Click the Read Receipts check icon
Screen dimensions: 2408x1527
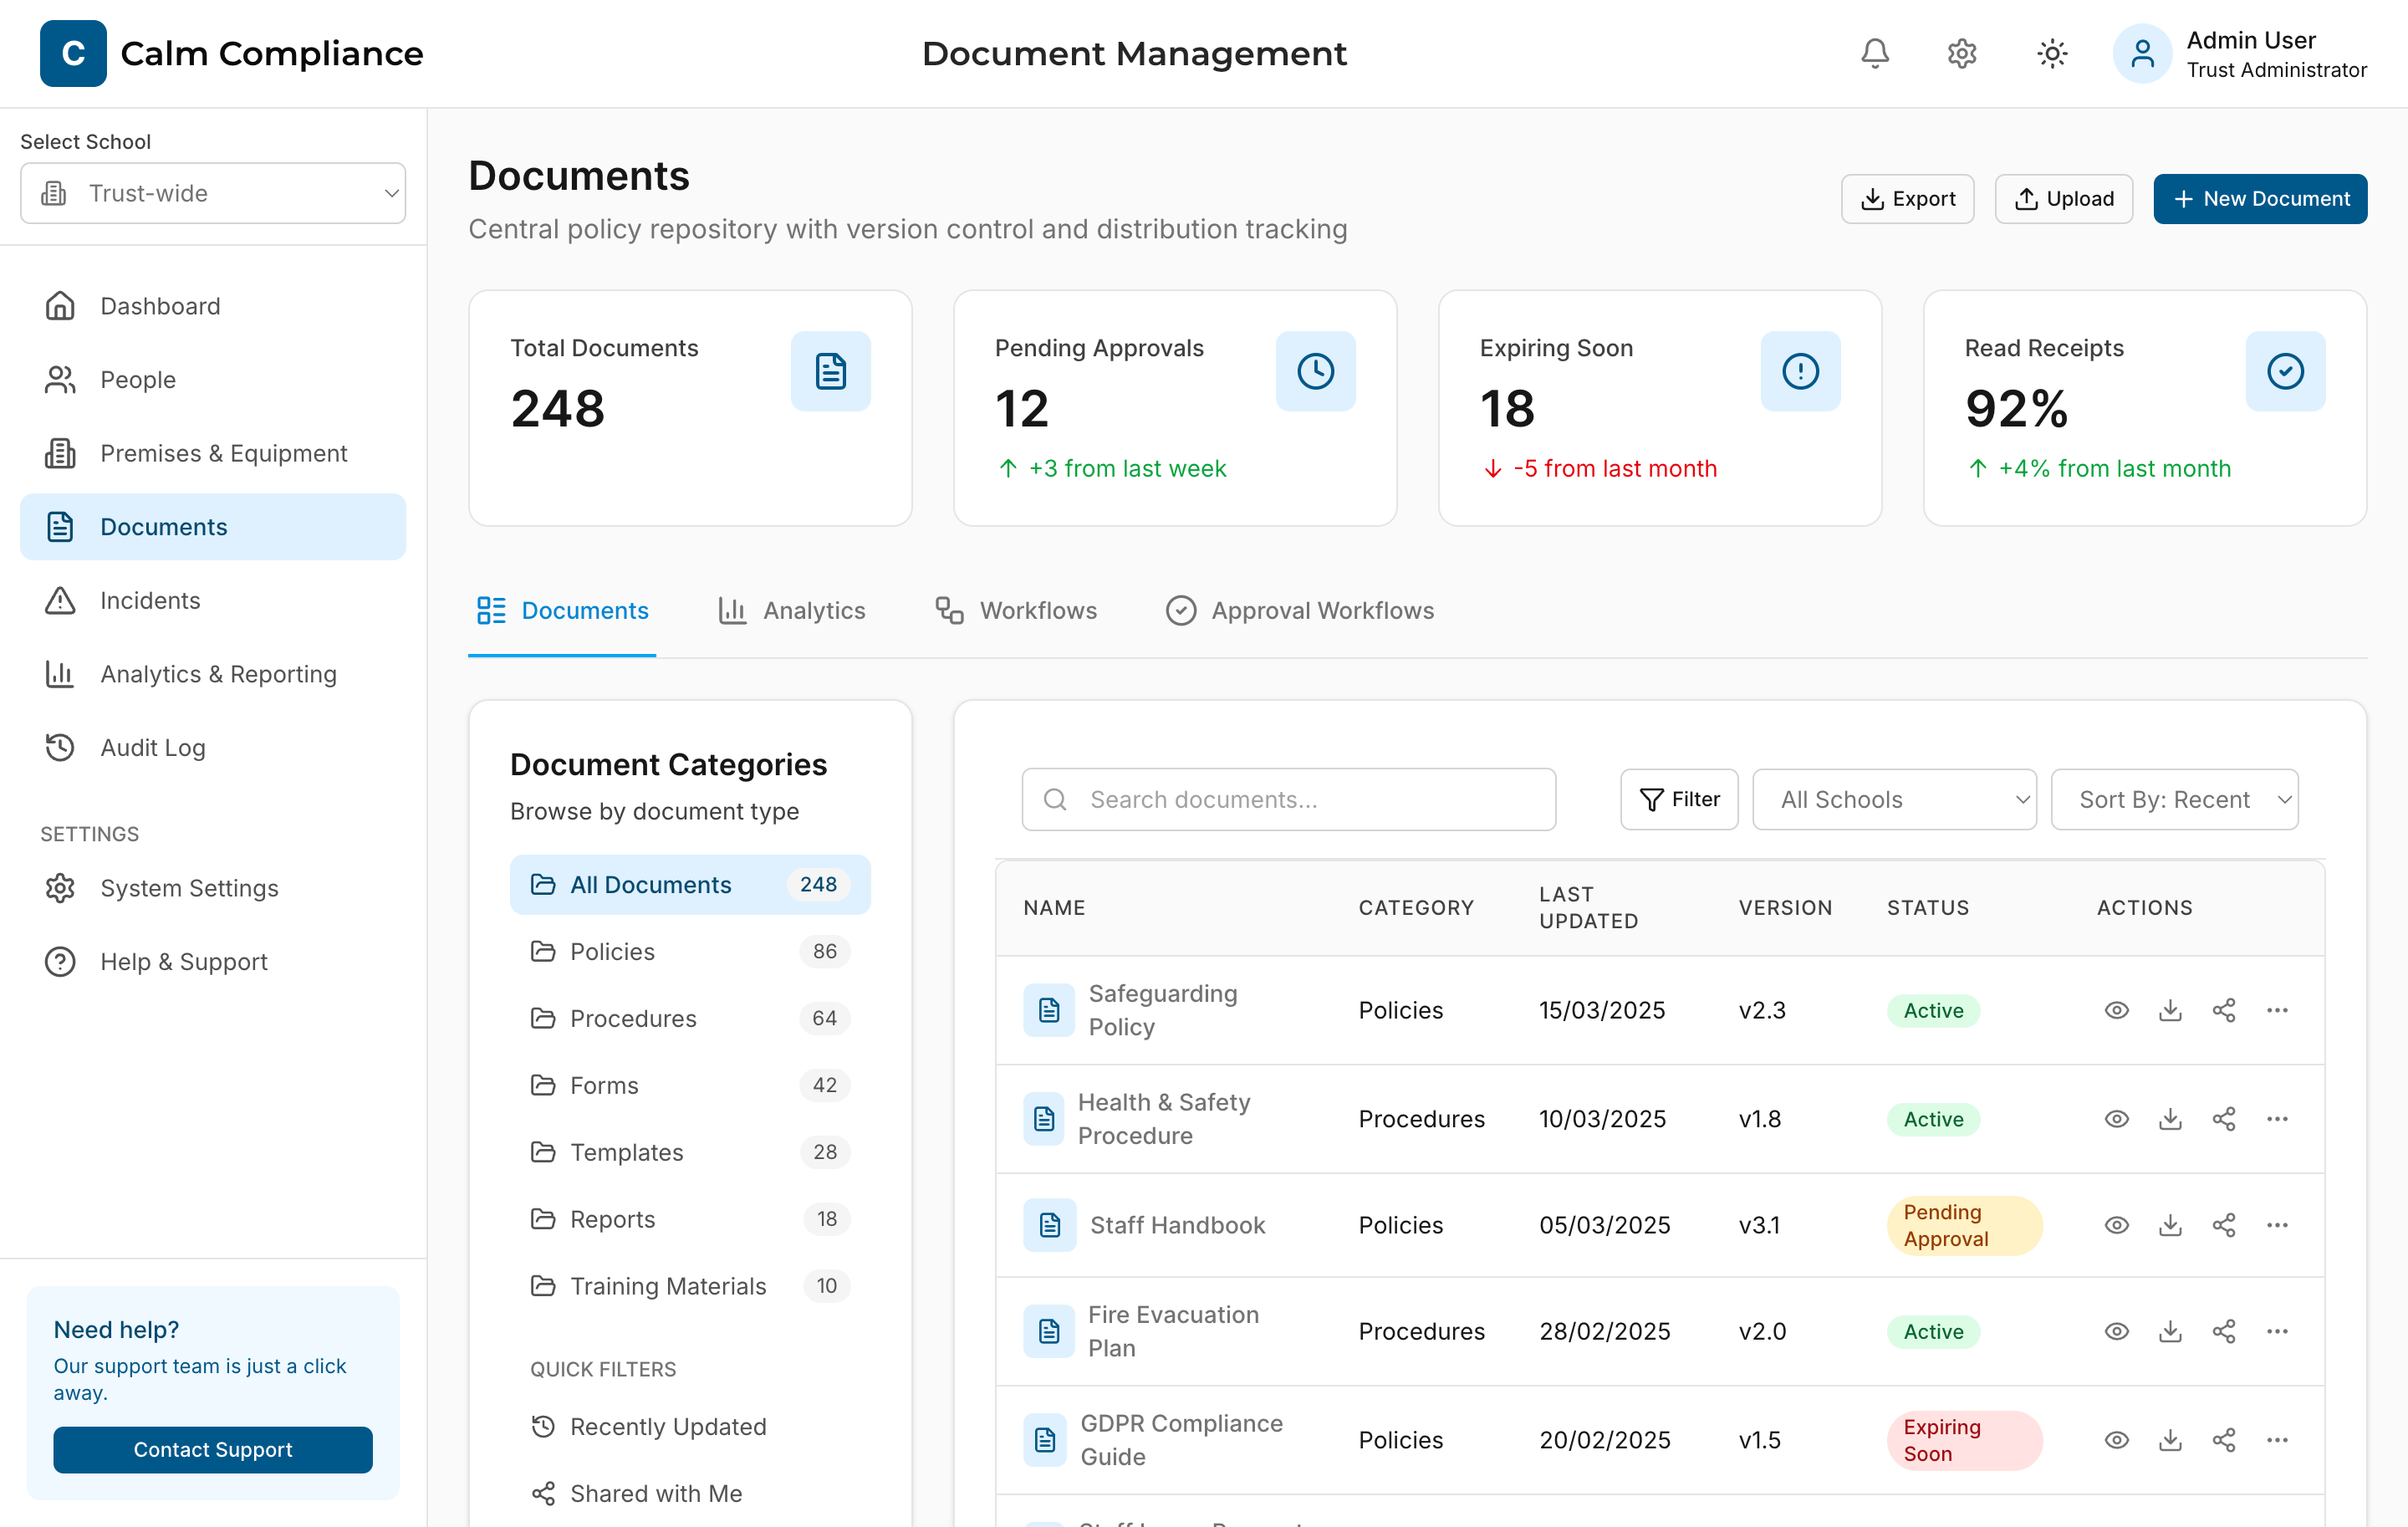2285,371
